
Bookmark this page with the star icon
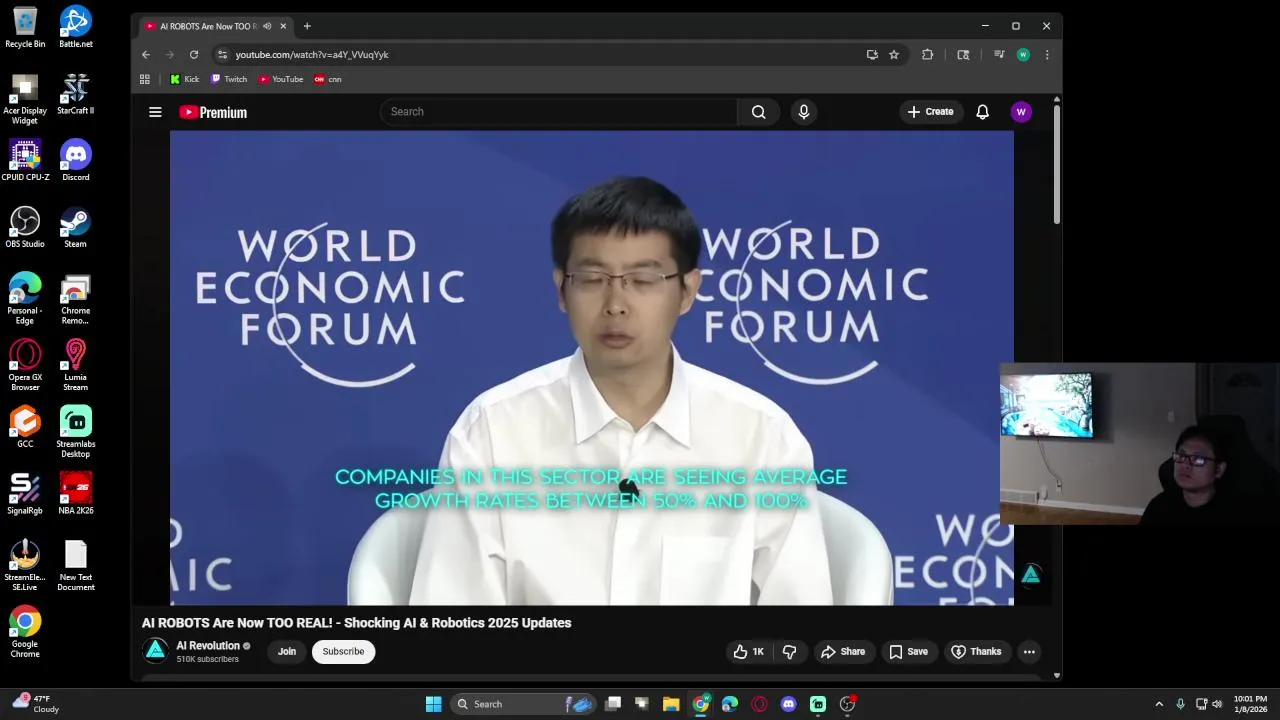tap(894, 55)
